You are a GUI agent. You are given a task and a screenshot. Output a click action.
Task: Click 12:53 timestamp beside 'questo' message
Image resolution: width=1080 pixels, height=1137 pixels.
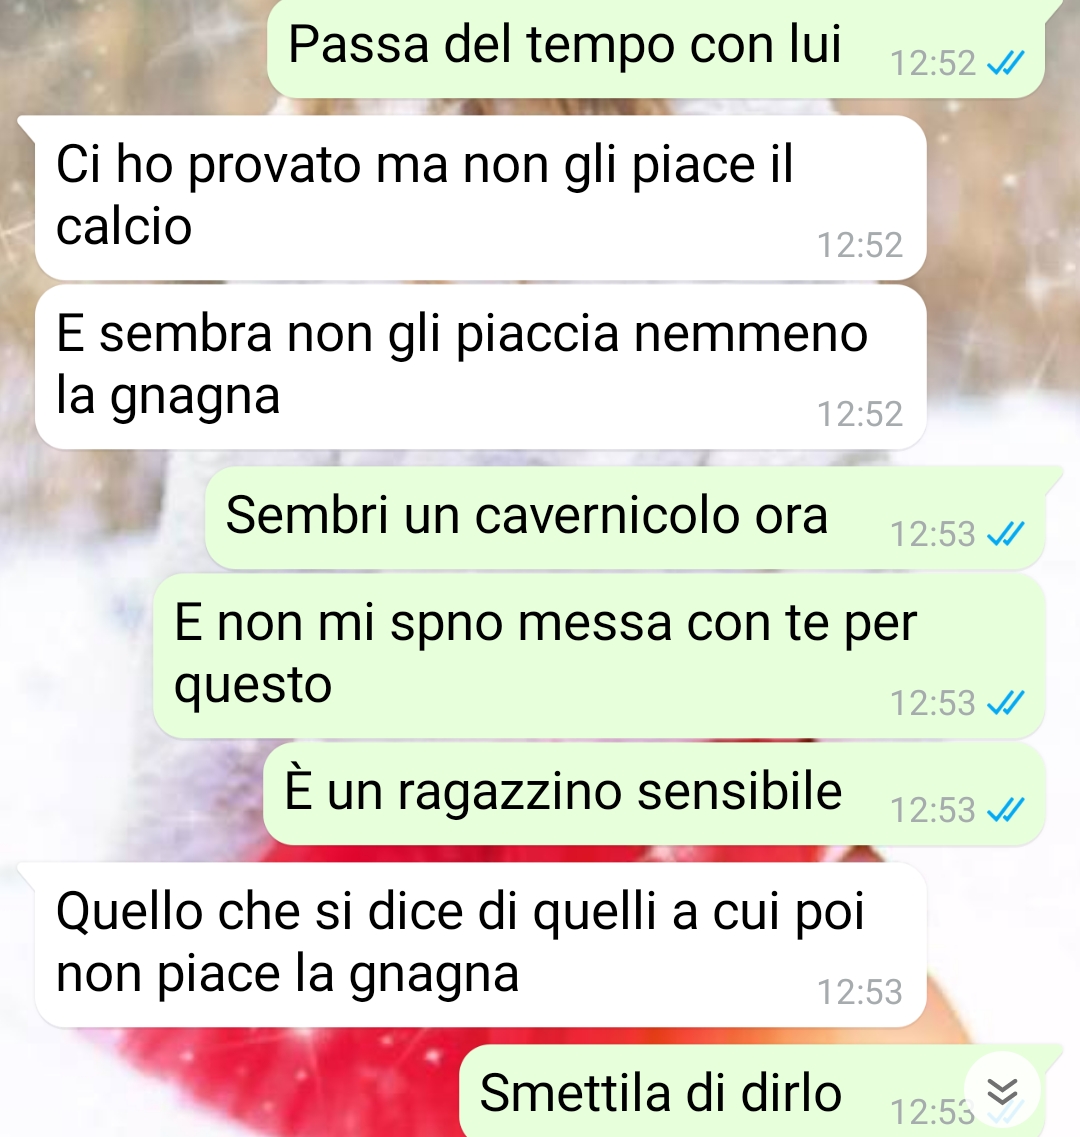click(x=933, y=703)
